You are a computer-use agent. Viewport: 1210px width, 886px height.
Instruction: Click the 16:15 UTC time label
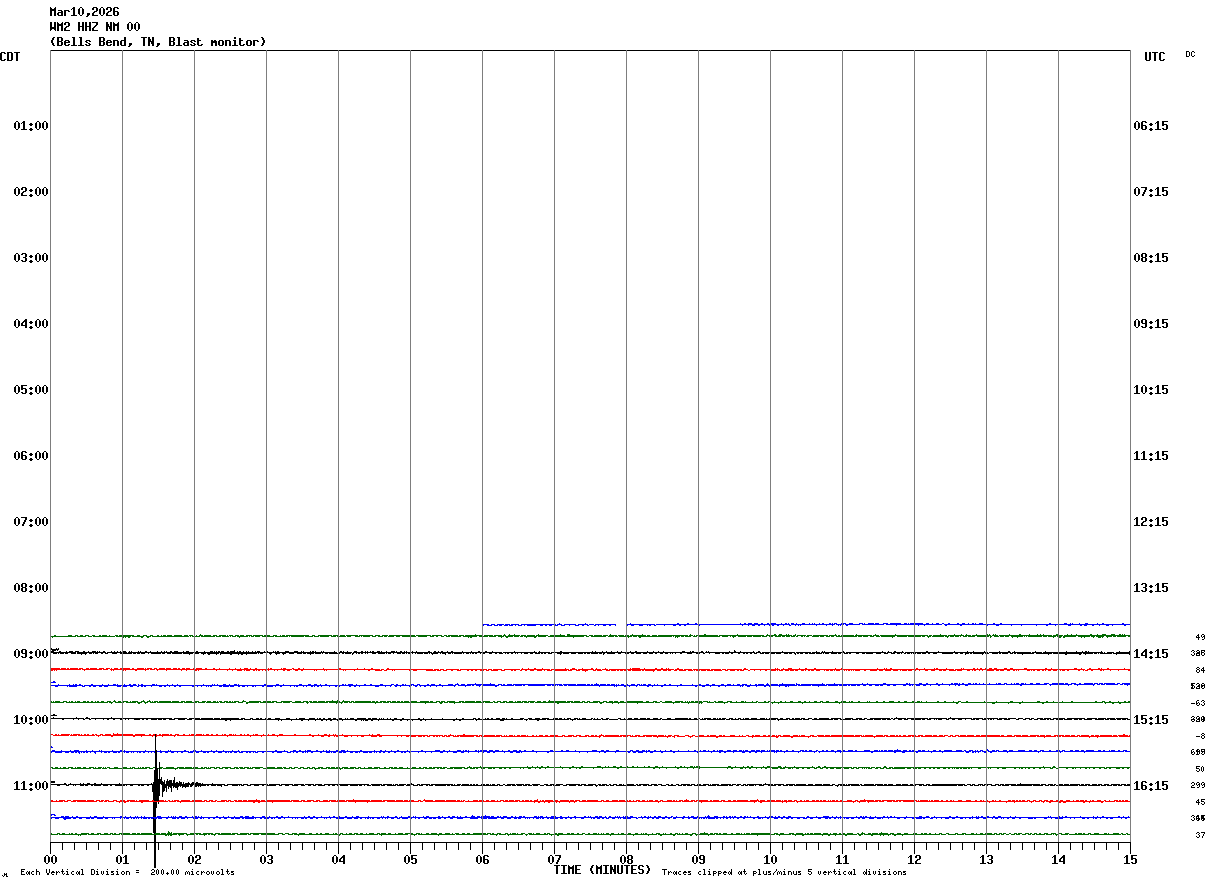(1151, 786)
